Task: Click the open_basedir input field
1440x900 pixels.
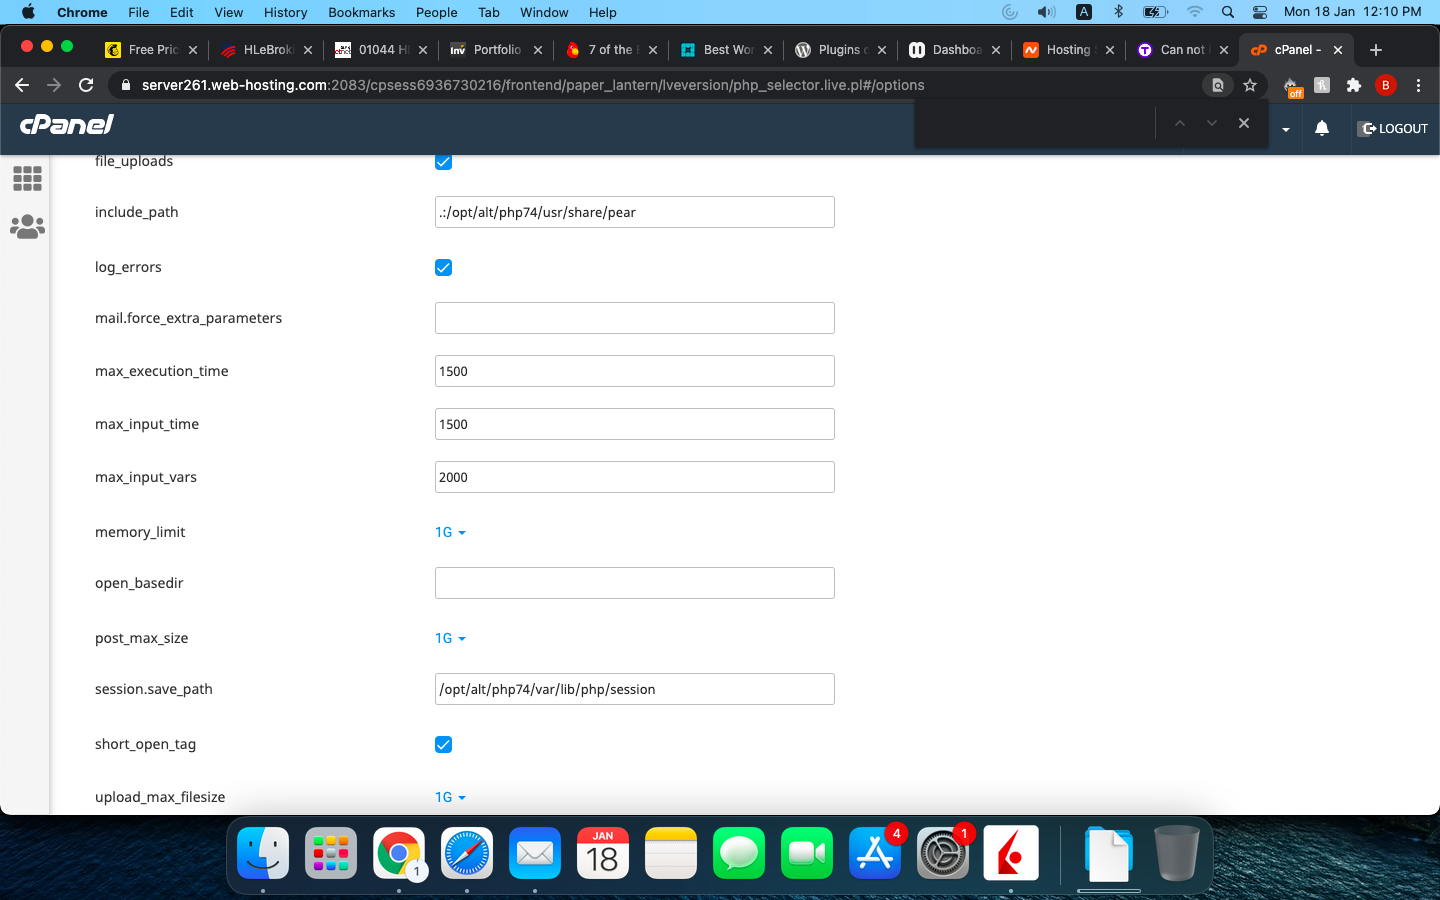Action: [635, 583]
